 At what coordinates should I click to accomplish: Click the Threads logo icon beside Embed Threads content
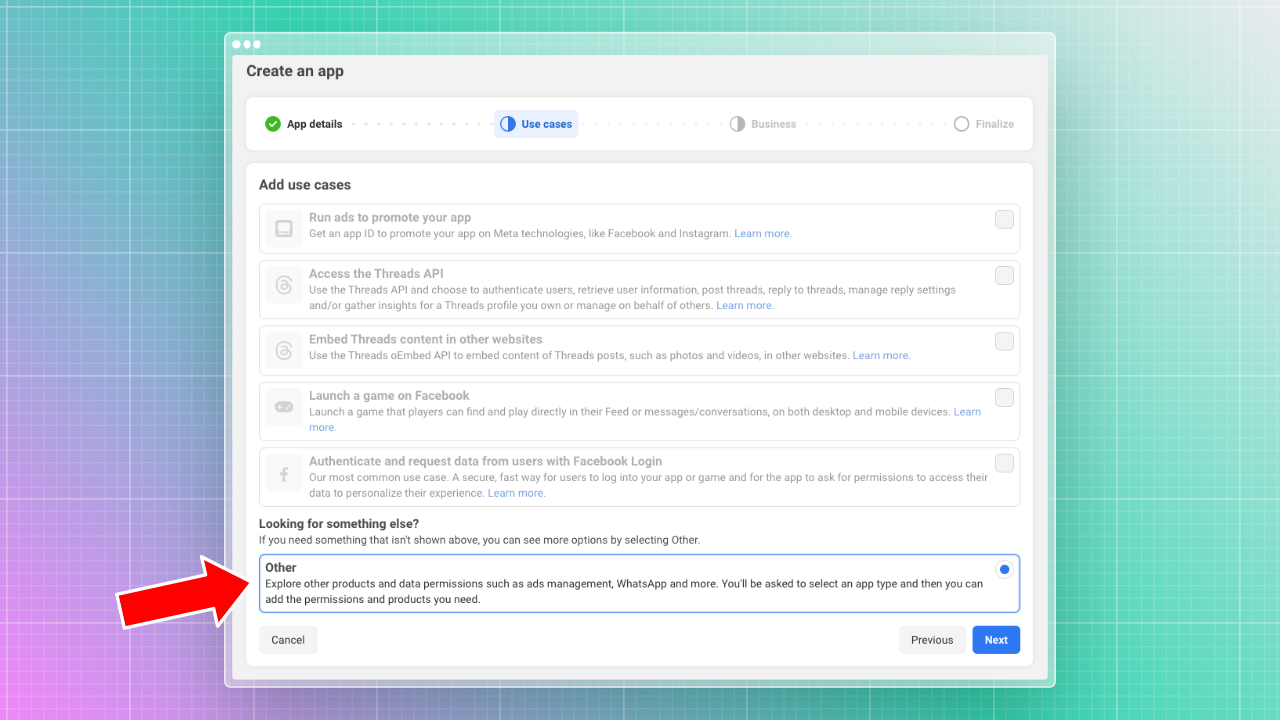point(284,351)
